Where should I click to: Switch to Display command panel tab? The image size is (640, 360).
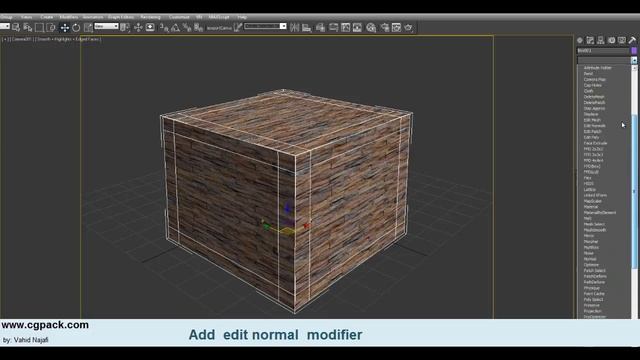click(622, 40)
